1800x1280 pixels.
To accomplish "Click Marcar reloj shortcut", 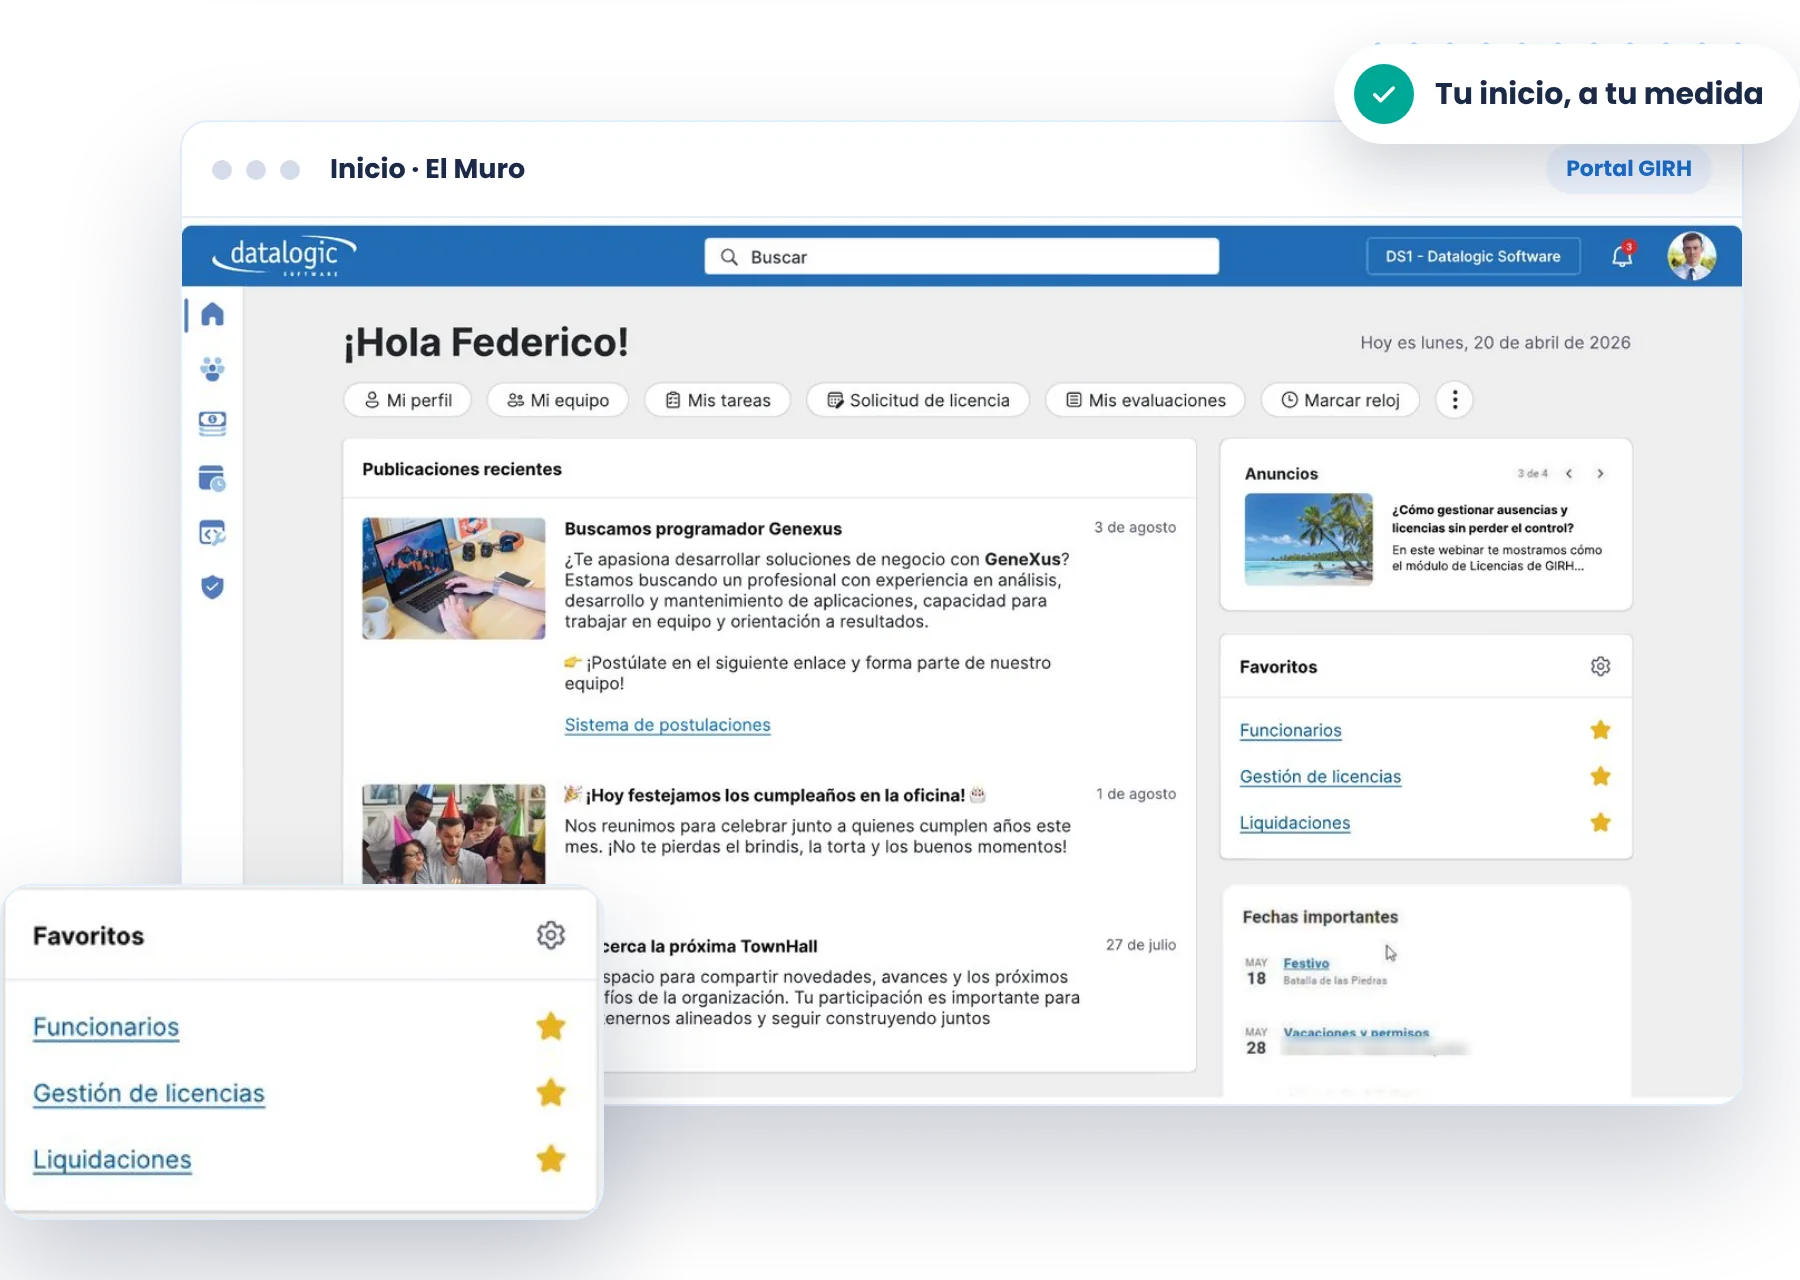I will pyautogui.click(x=1340, y=400).
